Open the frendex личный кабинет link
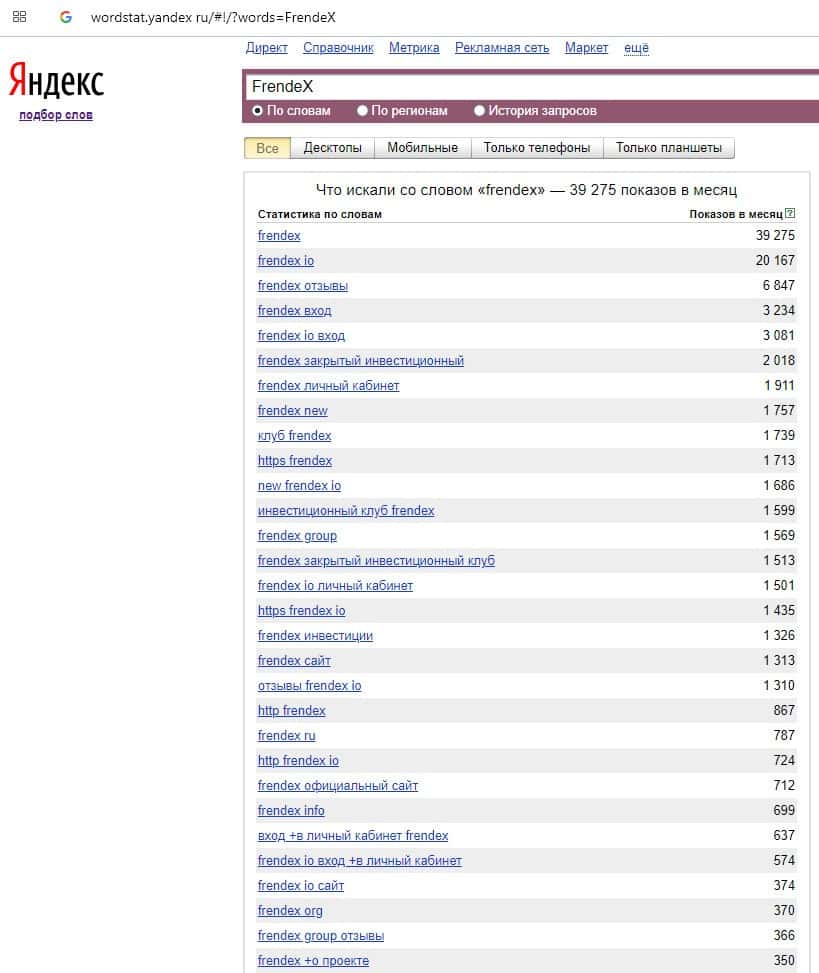The width and height of the screenshot is (819, 973). pos(329,385)
